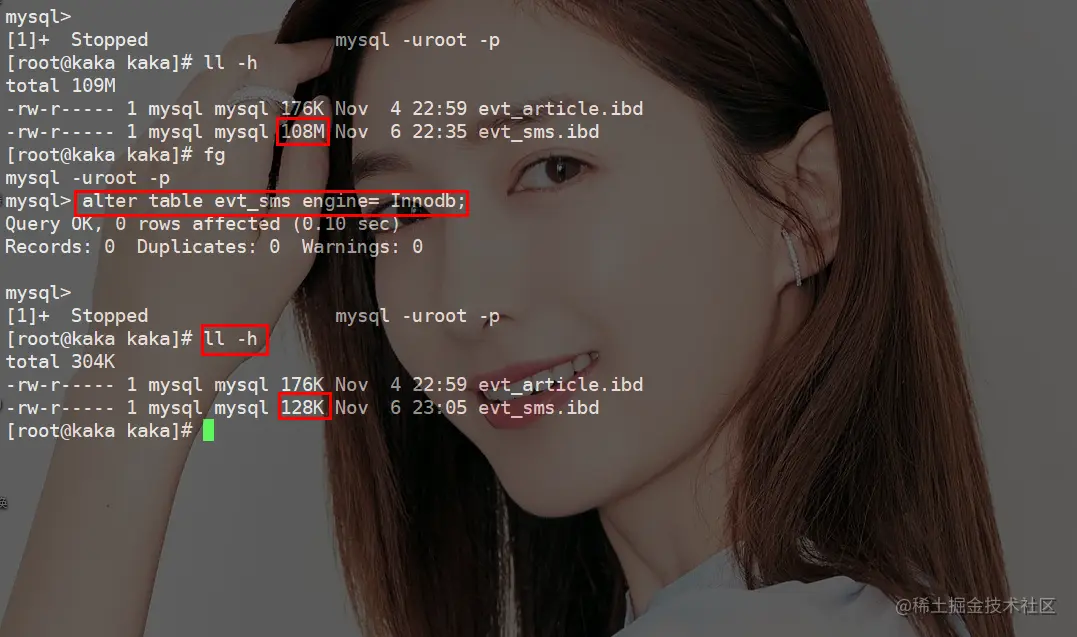This screenshot has height=637, width=1077.
Task: Click the second evt_article.ibd filename
Action: [560, 385]
